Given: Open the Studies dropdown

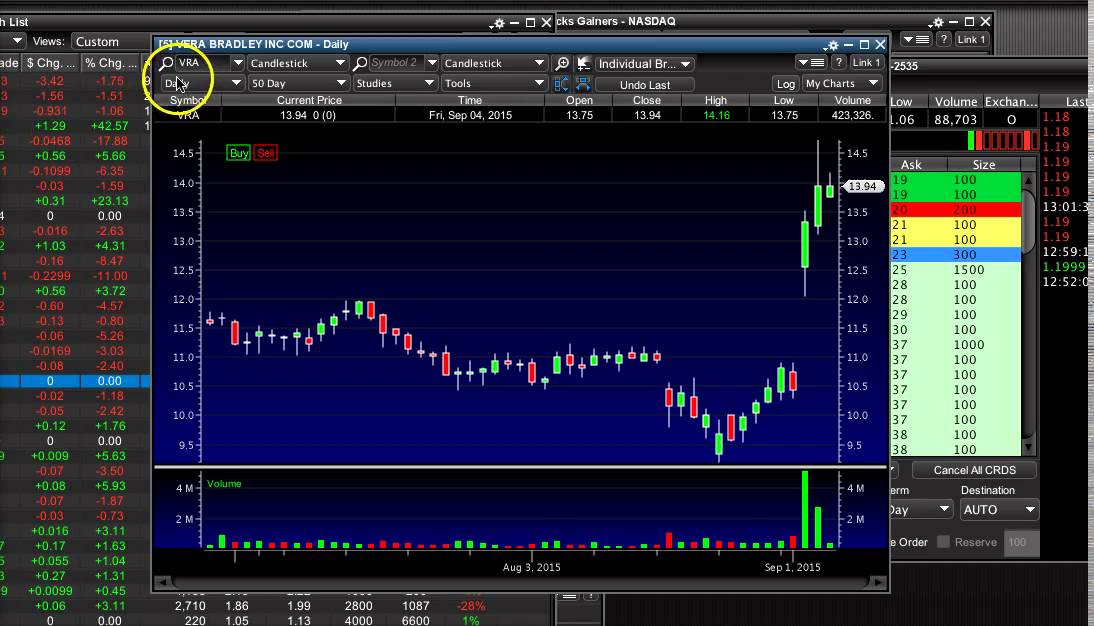Looking at the screenshot, I should click(395, 84).
